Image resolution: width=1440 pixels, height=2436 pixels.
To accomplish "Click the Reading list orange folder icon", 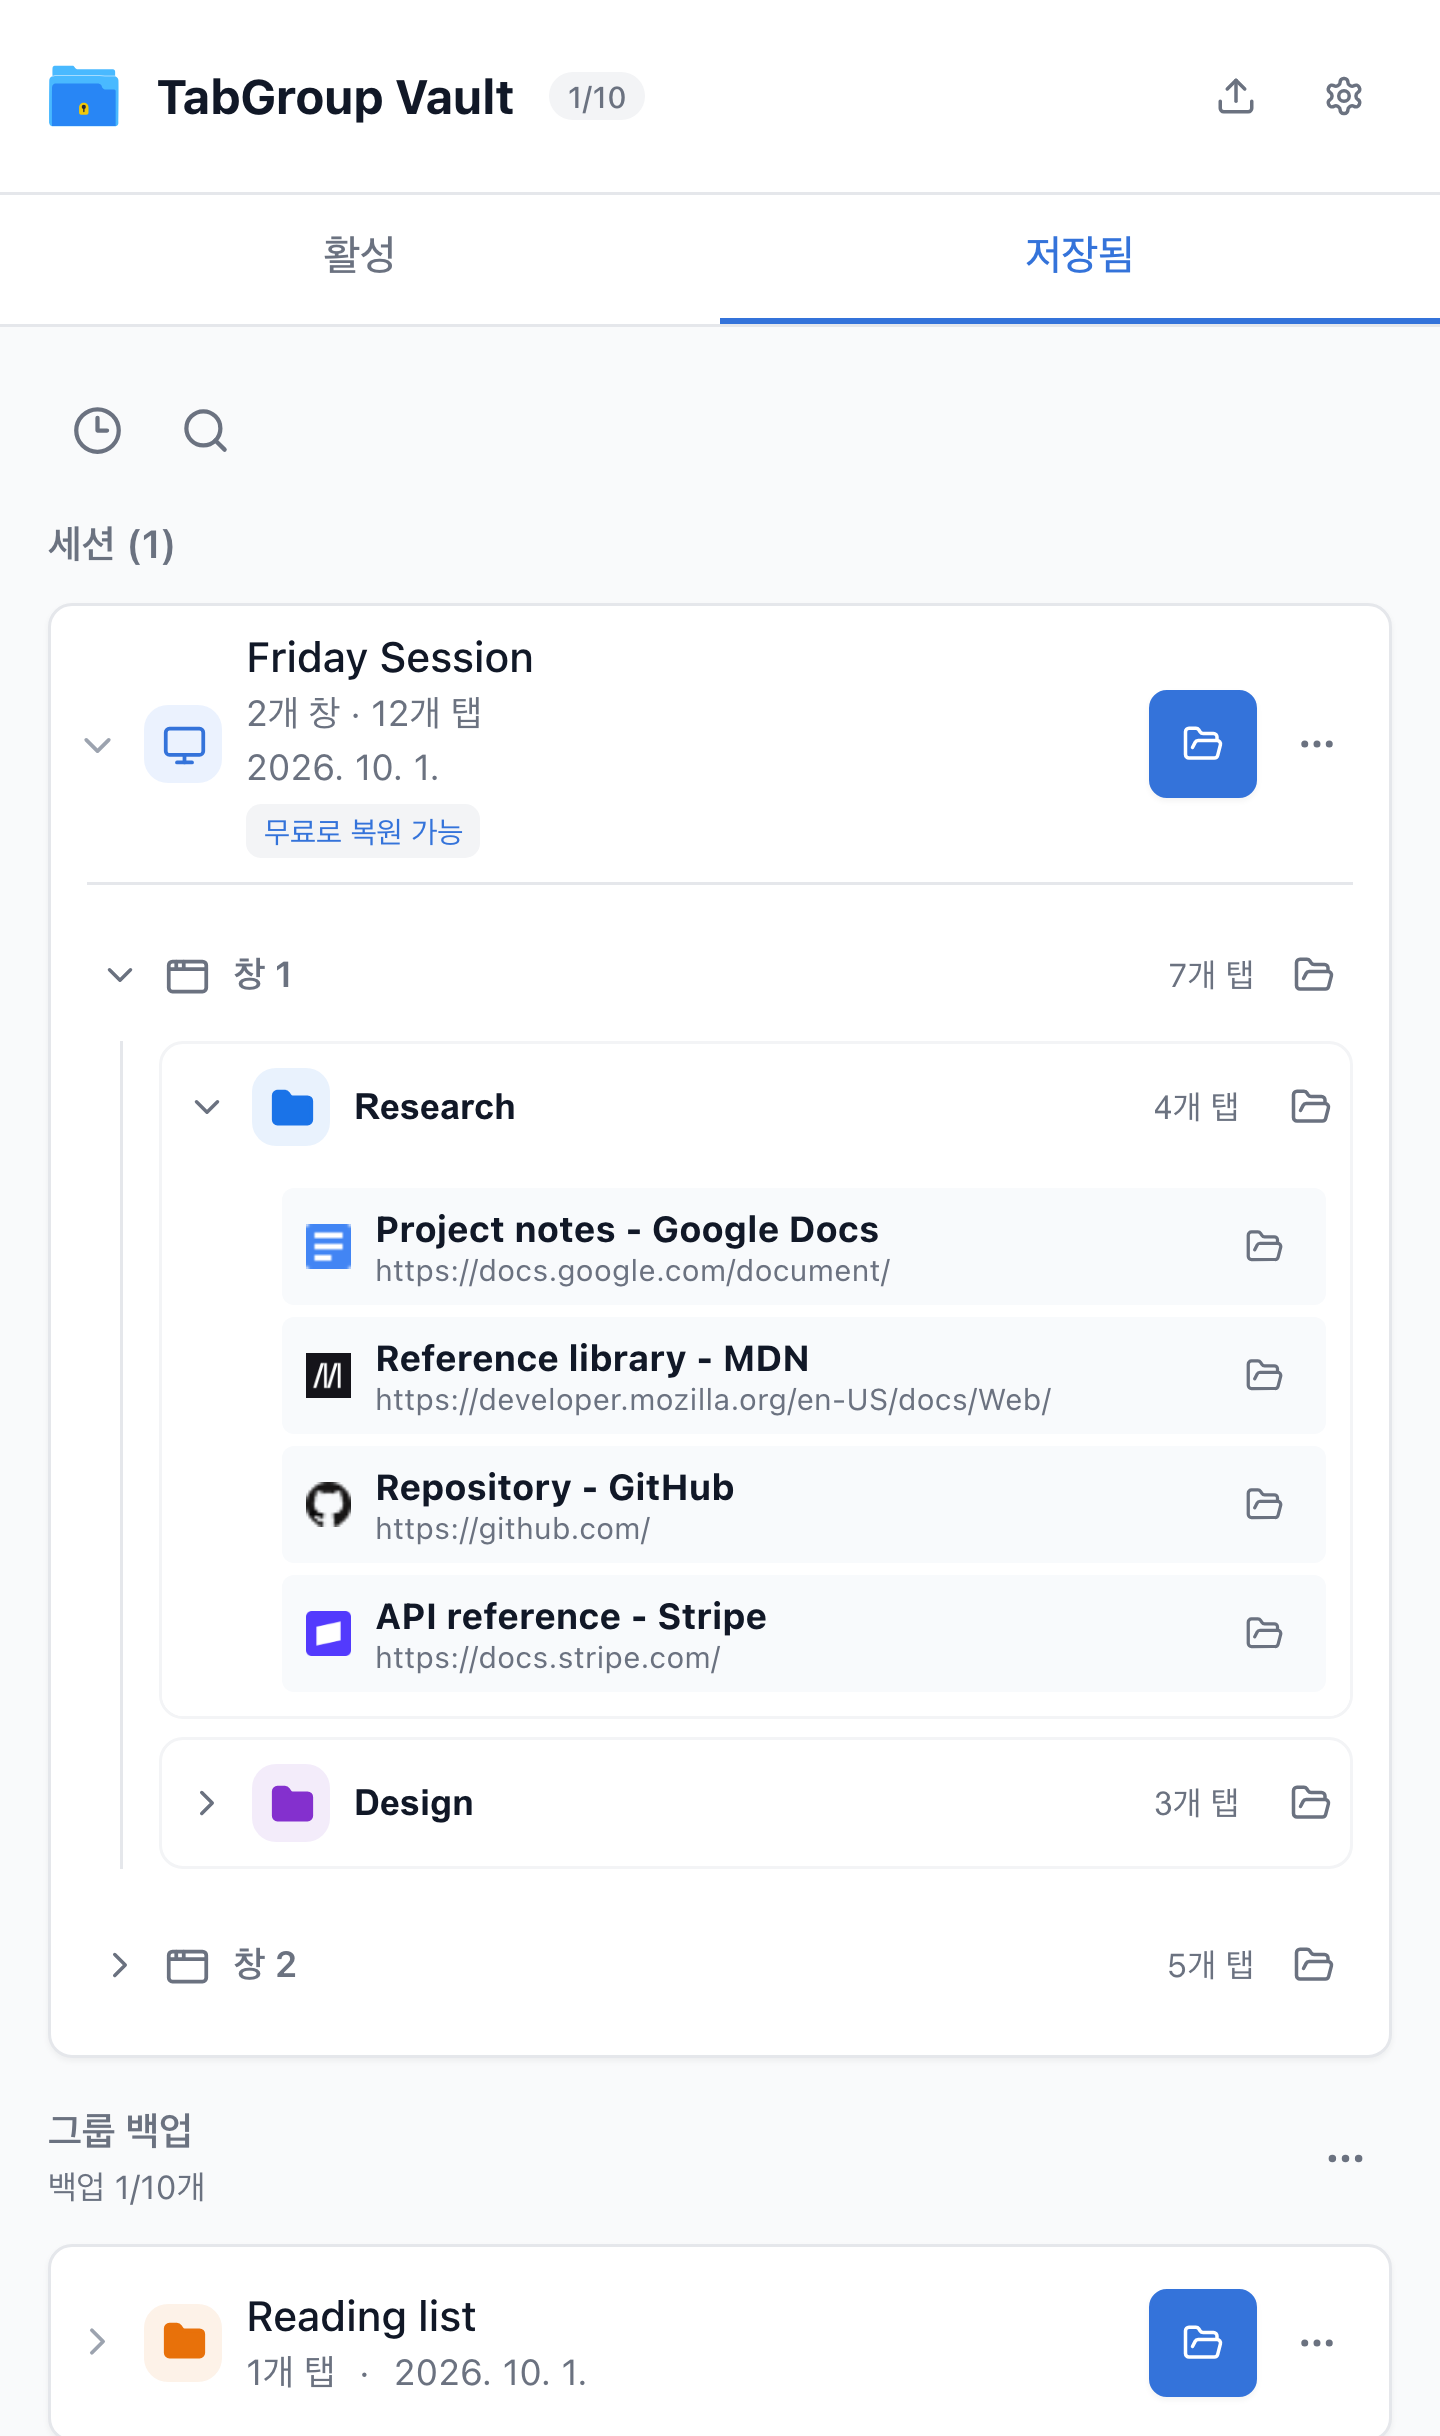I will [x=183, y=2342].
